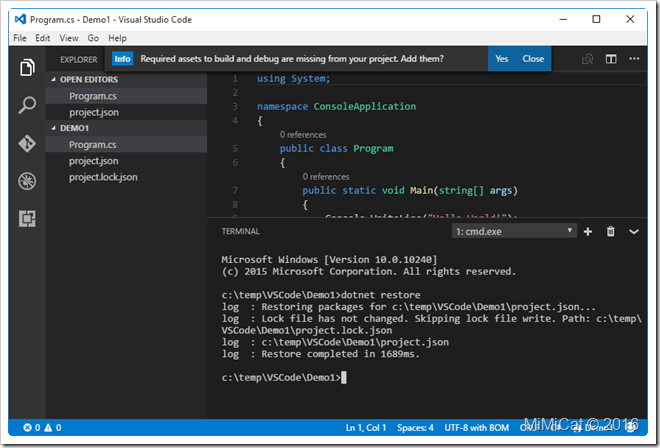Open the Extensions view in activity bar
The height and width of the screenshot is (448, 660).
coord(27,219)
